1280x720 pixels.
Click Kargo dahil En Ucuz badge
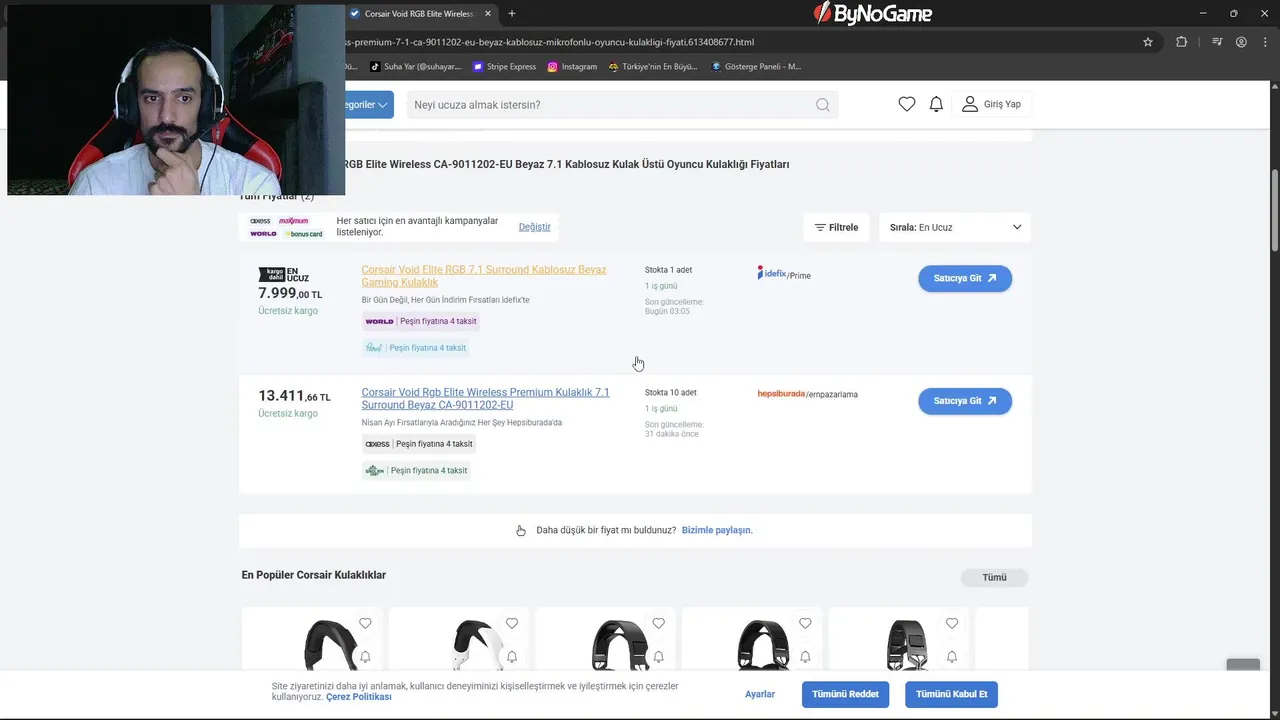284,274
